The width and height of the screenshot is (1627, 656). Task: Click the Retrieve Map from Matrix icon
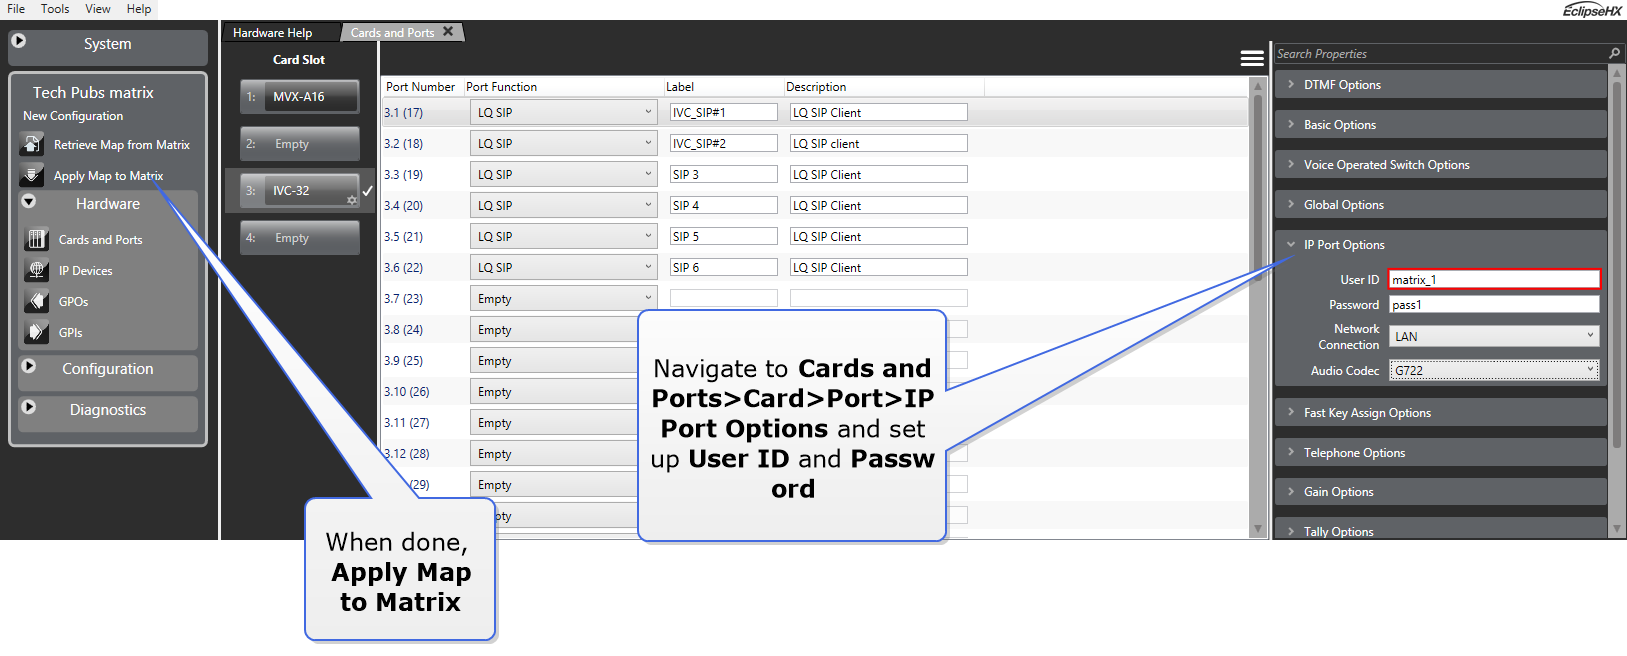pos(33,145)
